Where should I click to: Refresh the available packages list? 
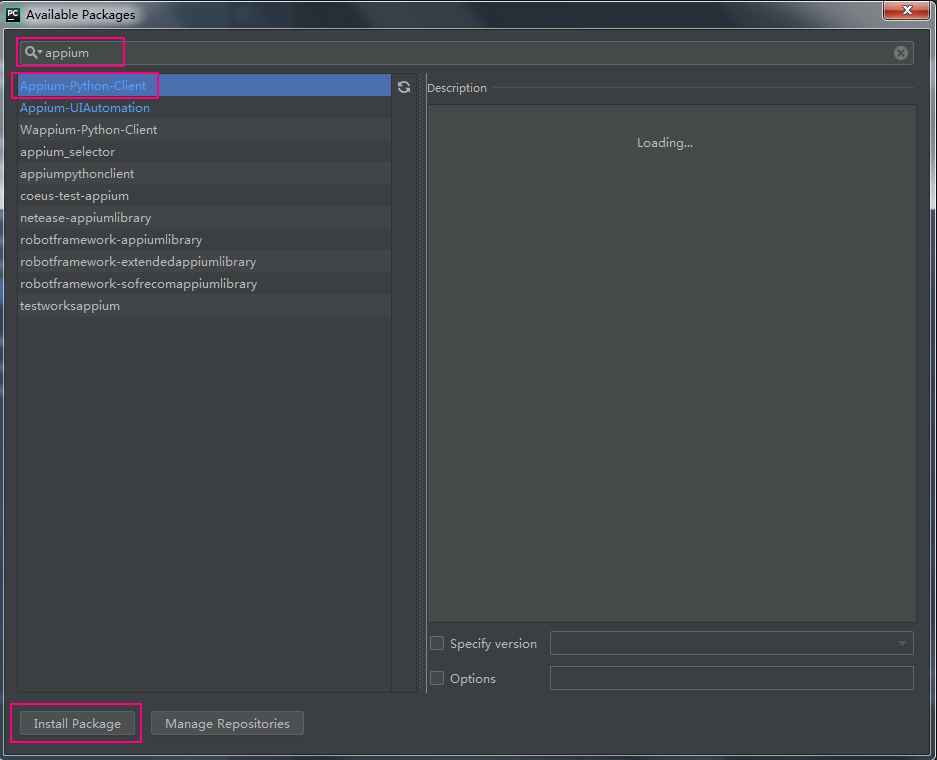(x=404, y=87)
